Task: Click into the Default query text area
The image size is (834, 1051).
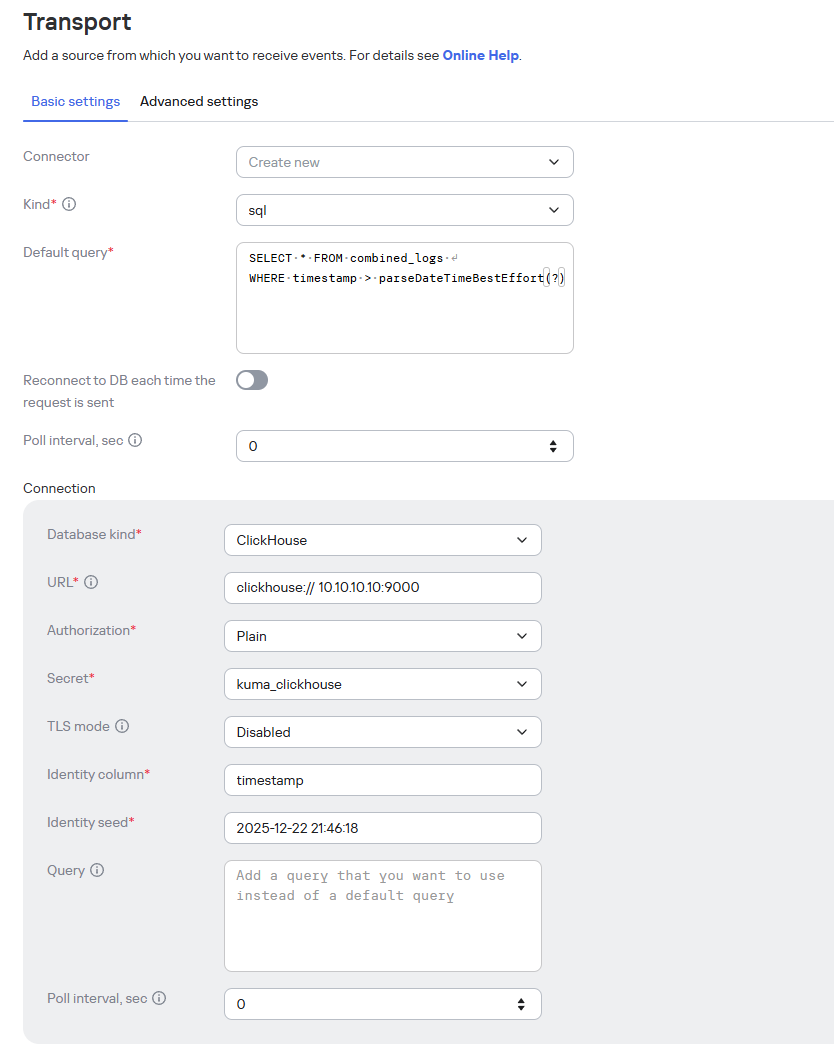Action: [x=404, y=310]
